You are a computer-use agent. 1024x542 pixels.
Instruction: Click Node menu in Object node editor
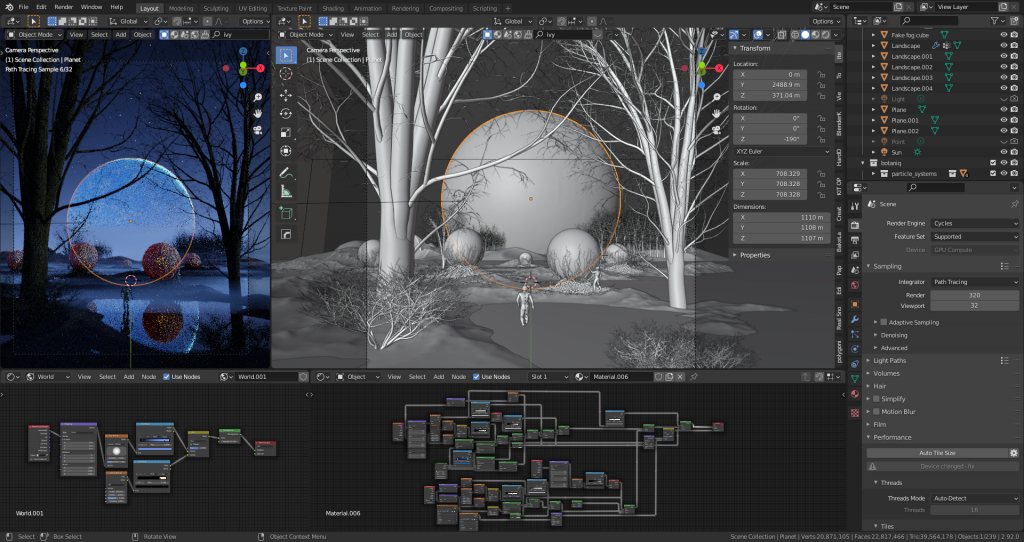click(459, 377)
